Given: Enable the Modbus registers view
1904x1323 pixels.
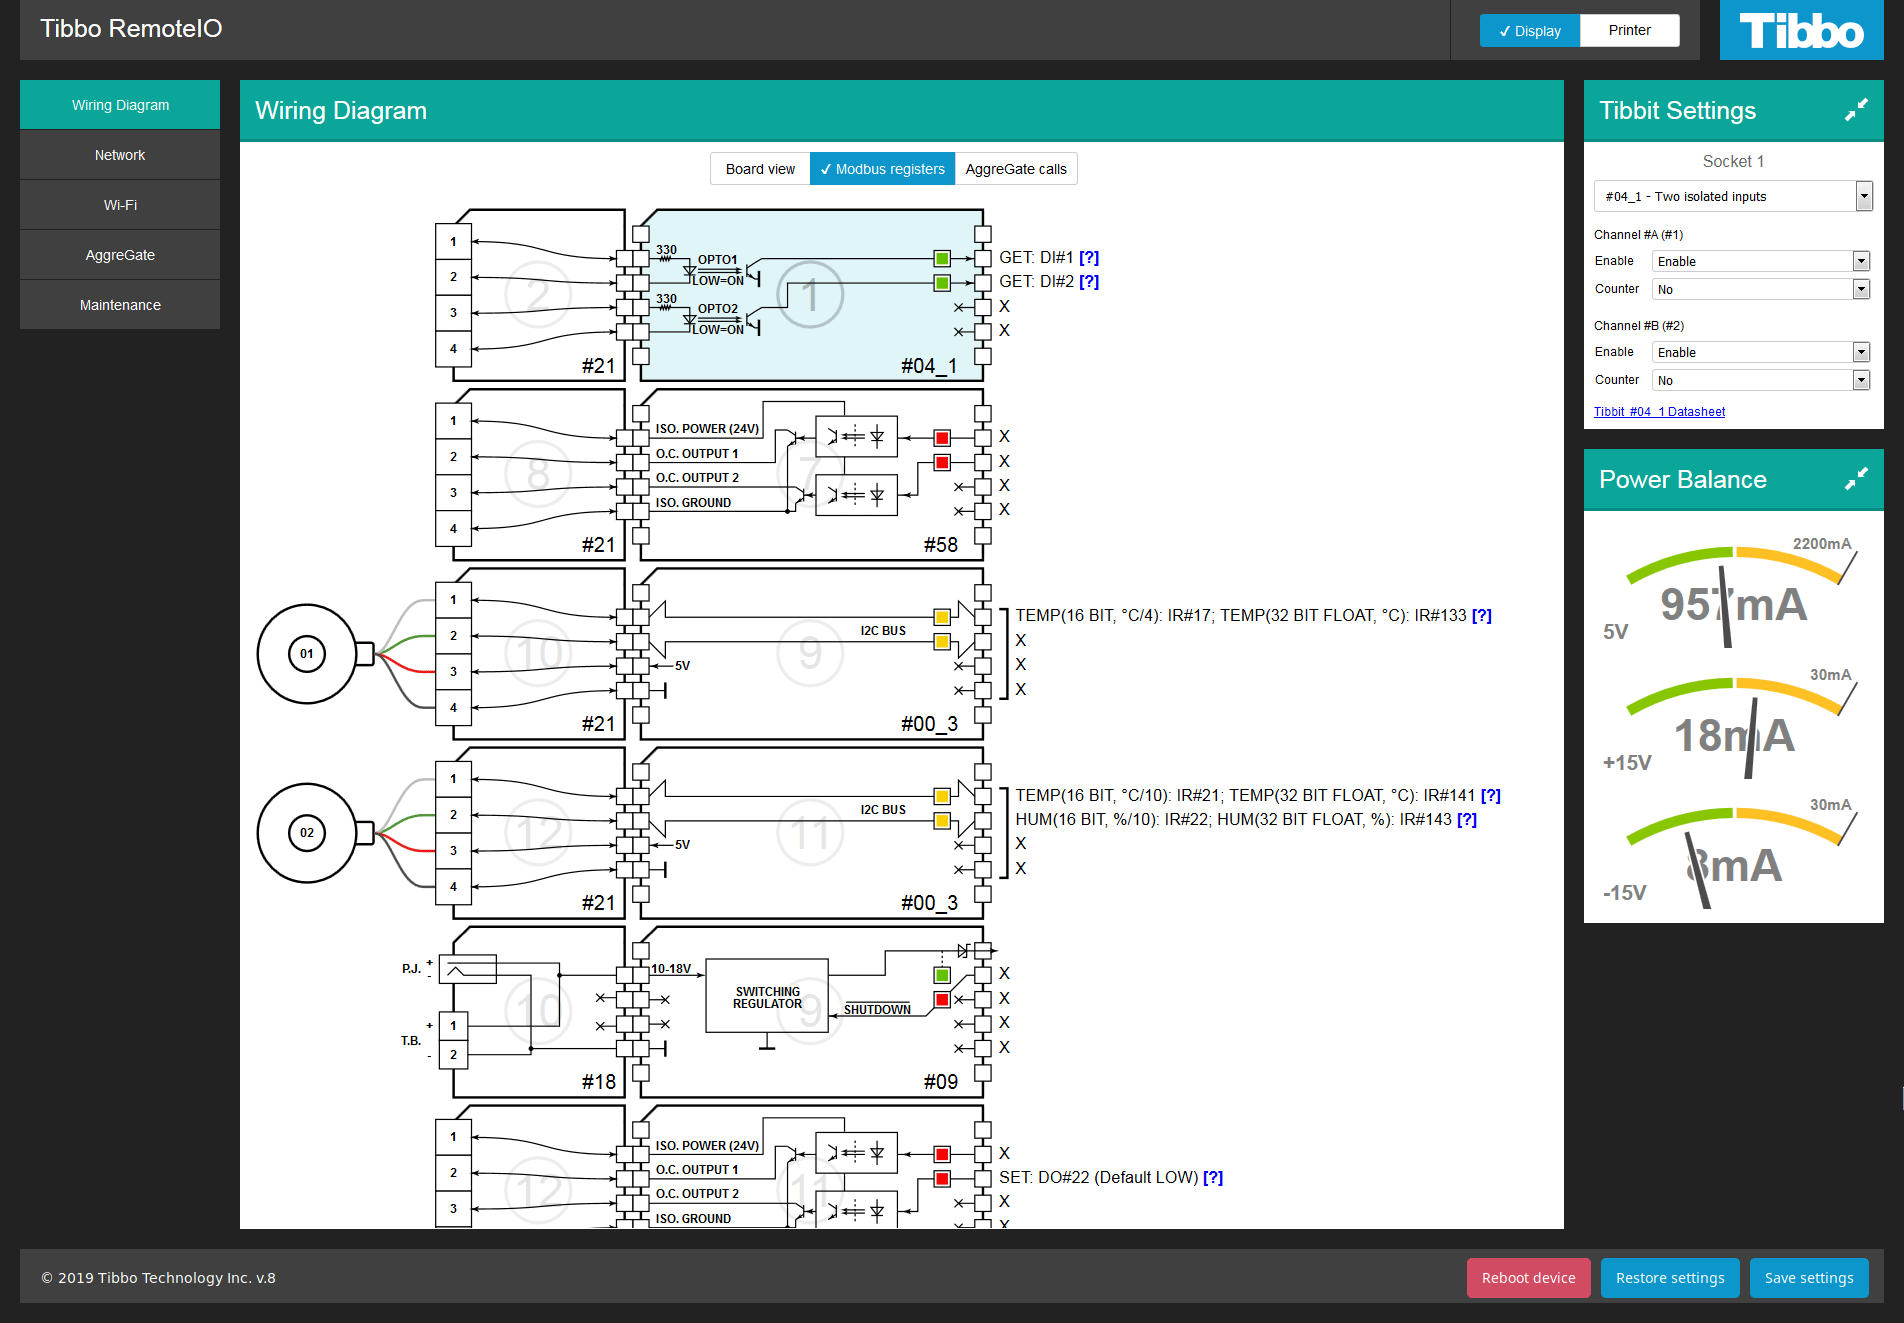Looking at the screenshot, I should click(x=882, y=169).
